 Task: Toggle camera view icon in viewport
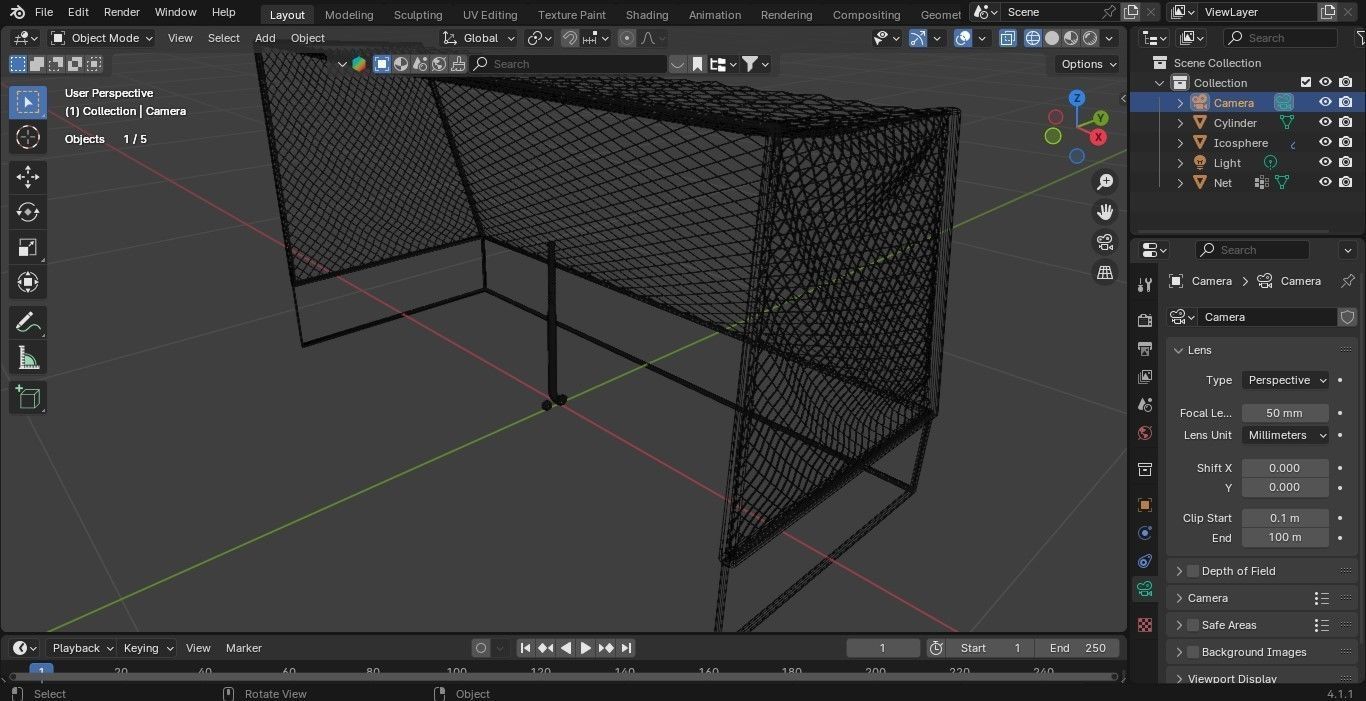pyautogui.click(x=1105, y=242)
